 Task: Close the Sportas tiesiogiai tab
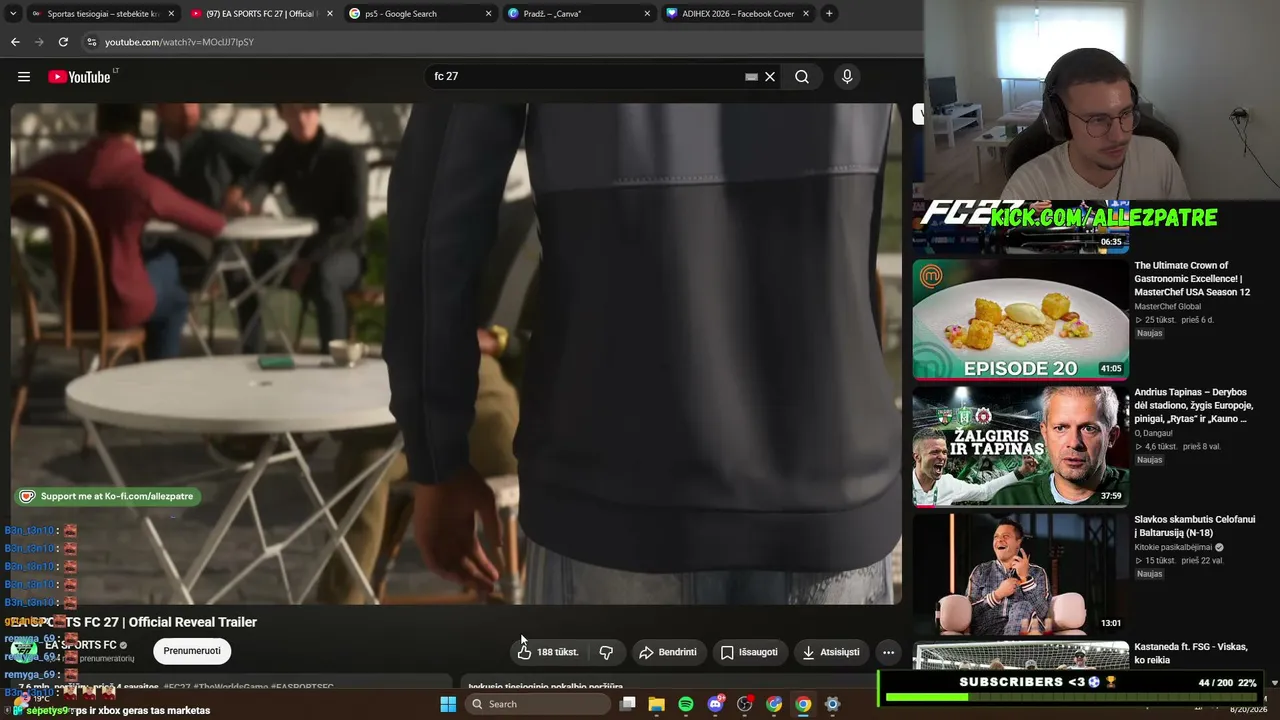(x=171, y=14)
